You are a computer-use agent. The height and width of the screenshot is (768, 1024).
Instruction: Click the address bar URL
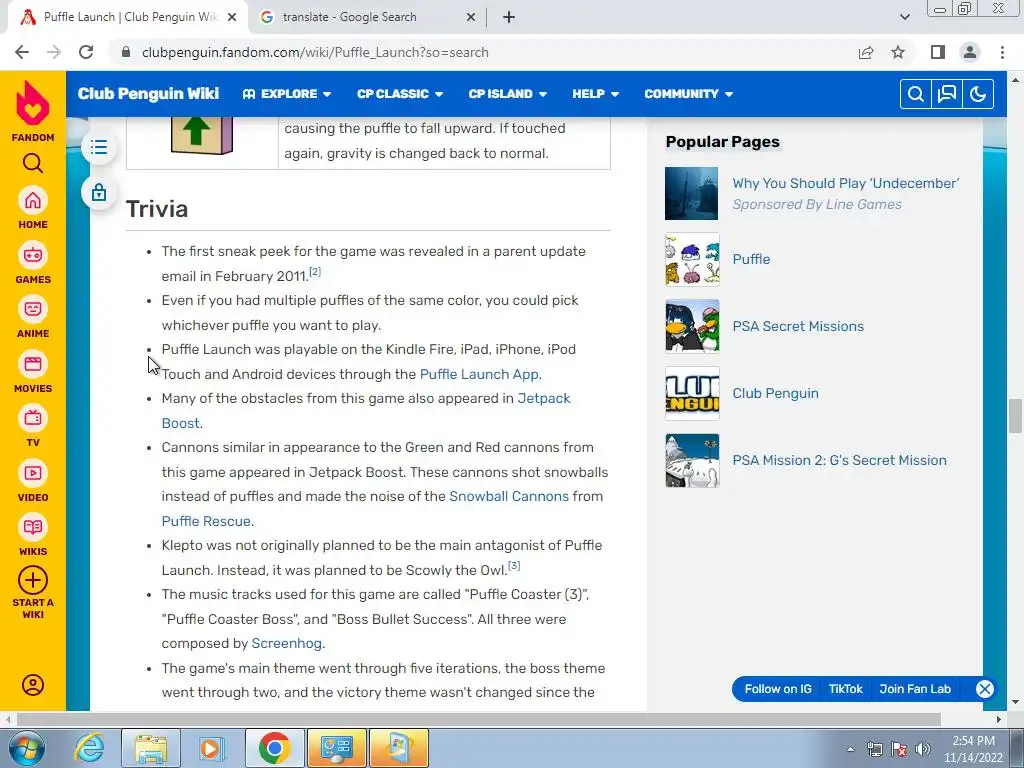point(315,52)
